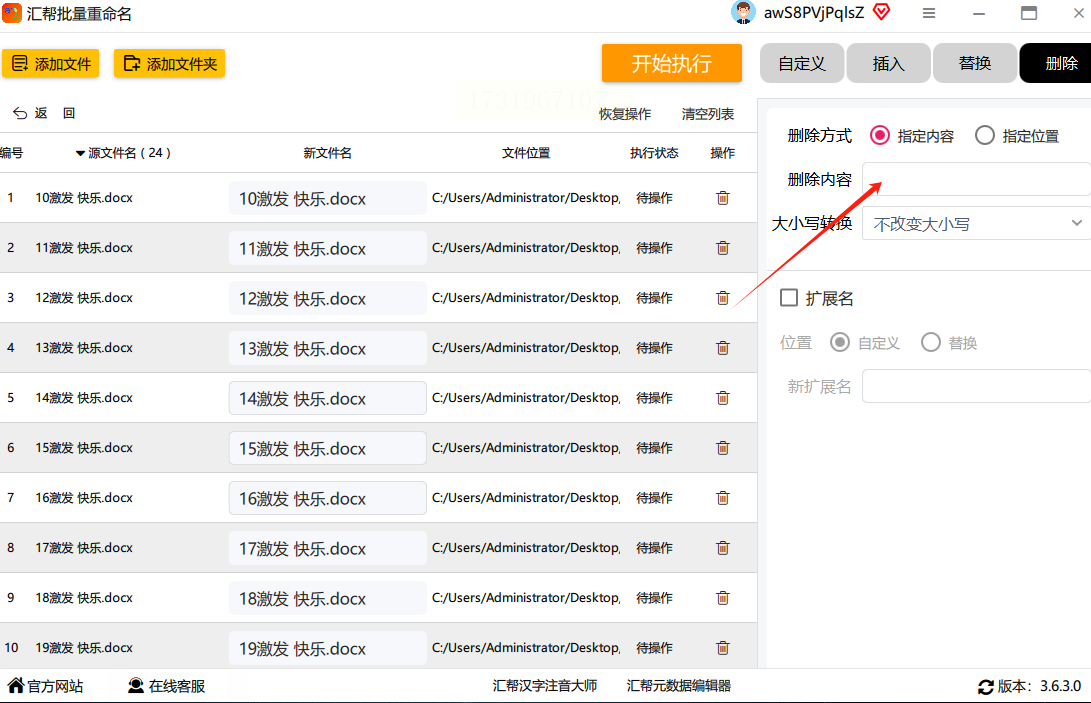Click the 返回 back arrow icon
This screenshot has width=1091, height=703.
tap(20, 113)
